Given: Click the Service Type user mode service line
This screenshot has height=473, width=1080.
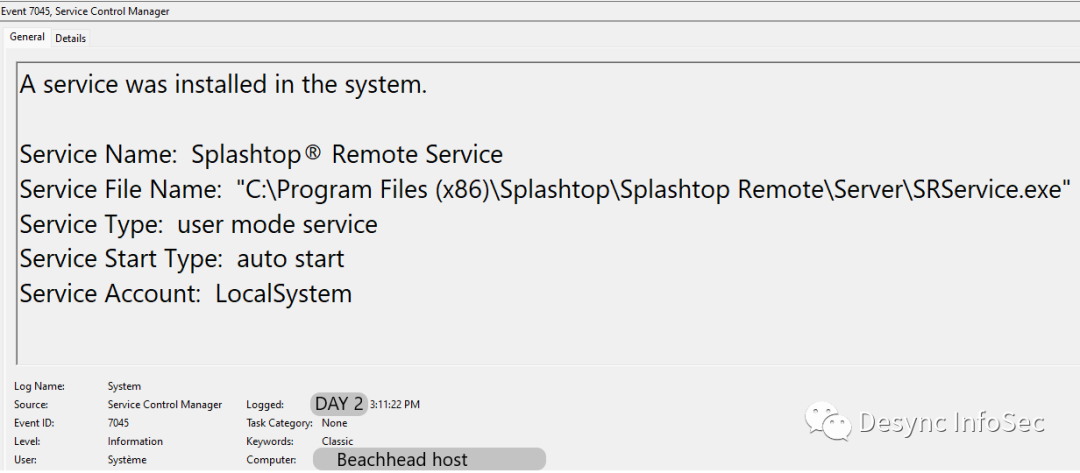Looking at the screenshot, I should 198,224.
